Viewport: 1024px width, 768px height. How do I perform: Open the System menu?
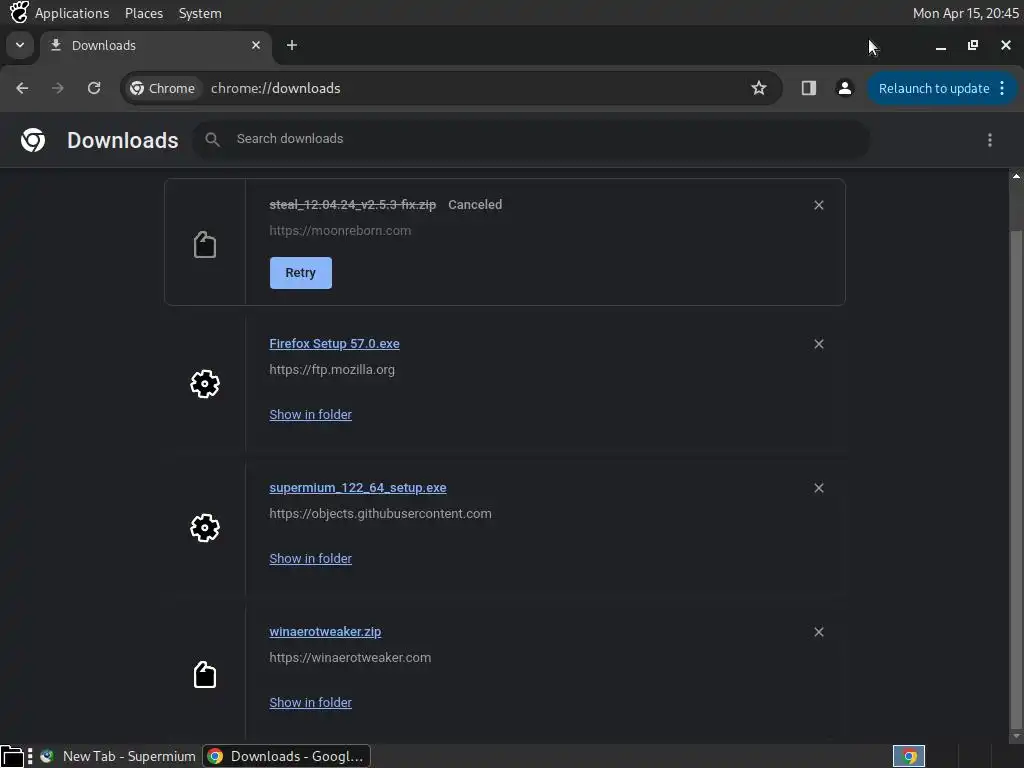coord(200,13)
